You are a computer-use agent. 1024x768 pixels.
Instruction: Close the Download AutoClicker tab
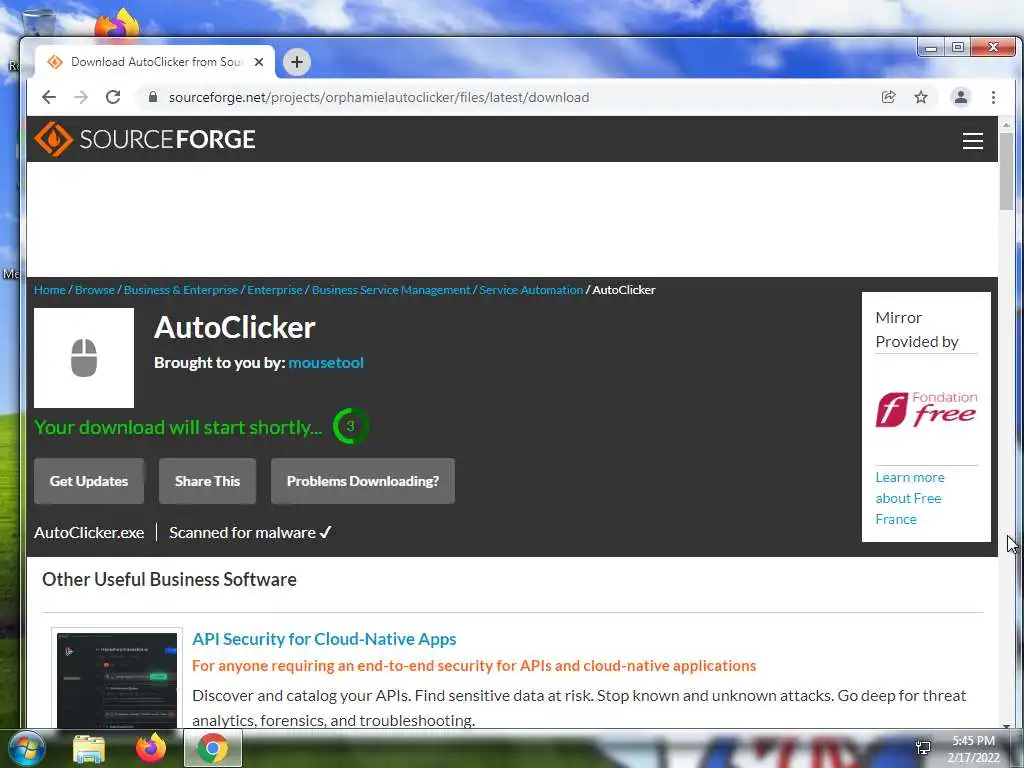pos(259,62)
